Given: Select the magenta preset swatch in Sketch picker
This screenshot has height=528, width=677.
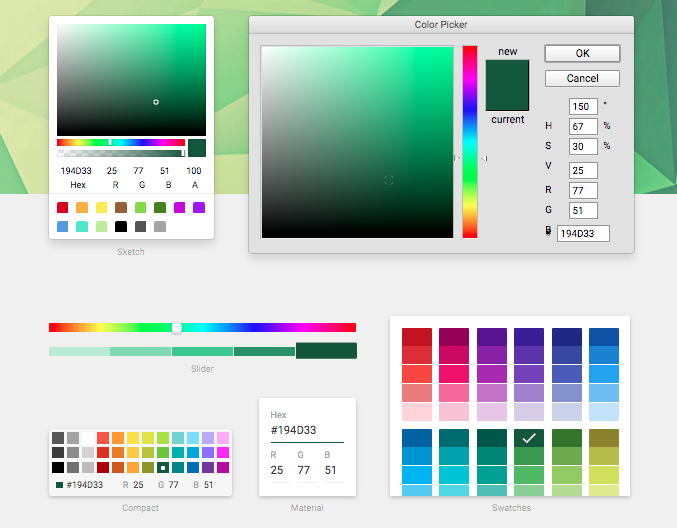Looking at the screenshot, I should pyautogui.click(x=180, y=208).
